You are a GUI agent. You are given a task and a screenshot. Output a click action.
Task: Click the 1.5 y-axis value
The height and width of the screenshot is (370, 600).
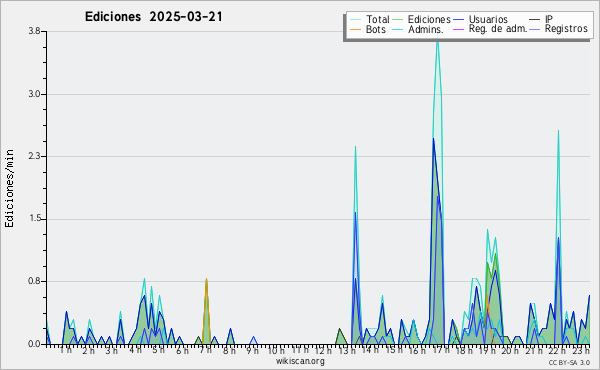[34, 219]
